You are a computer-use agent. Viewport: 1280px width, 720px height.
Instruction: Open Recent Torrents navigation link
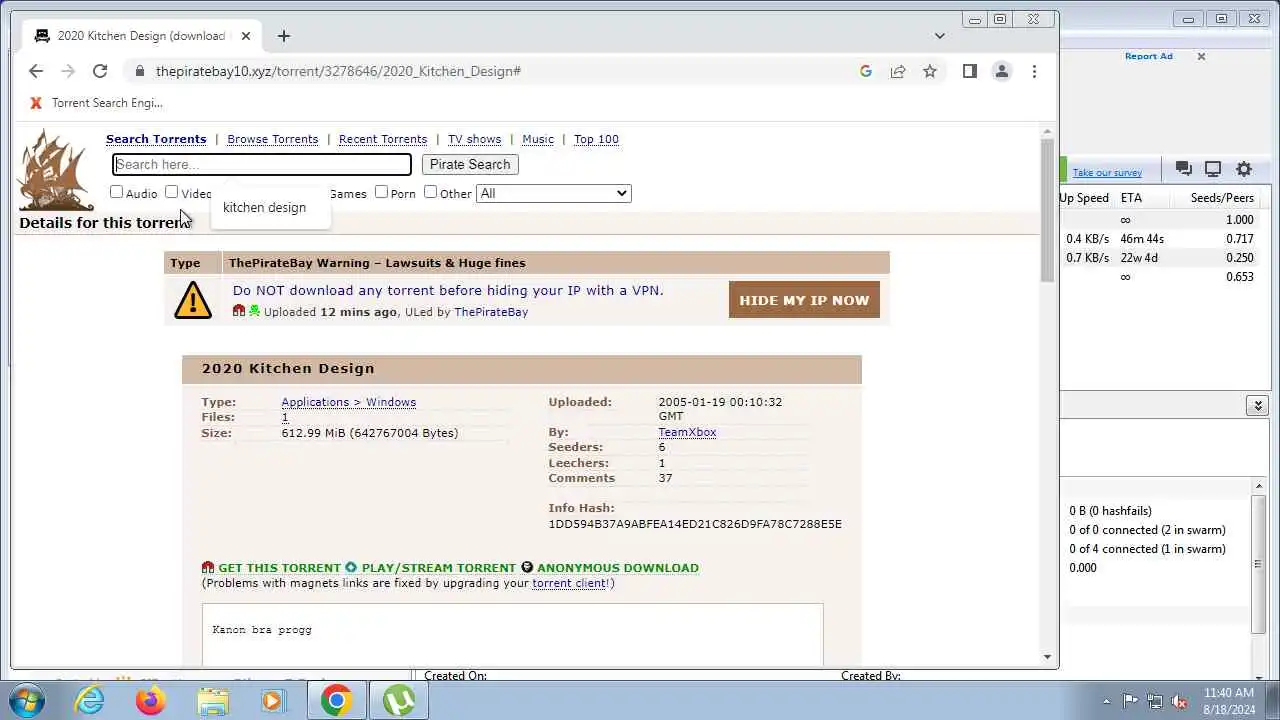[383, 139]
